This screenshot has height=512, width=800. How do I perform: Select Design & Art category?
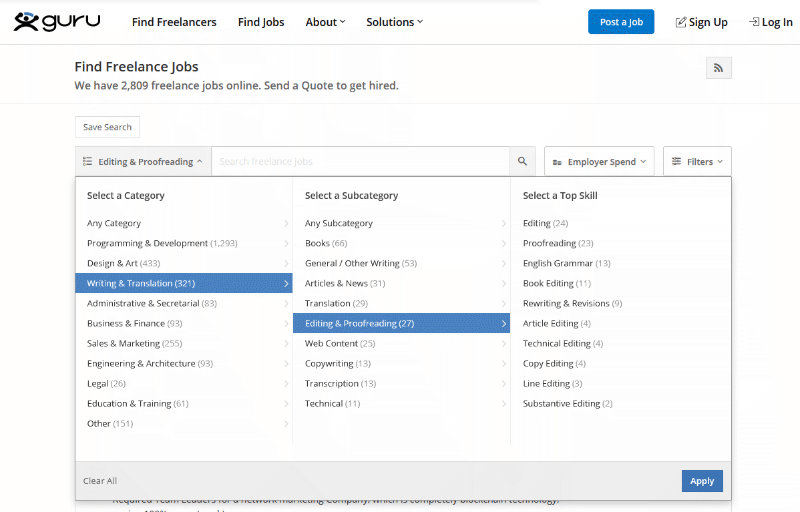click(x=184, y=263)
